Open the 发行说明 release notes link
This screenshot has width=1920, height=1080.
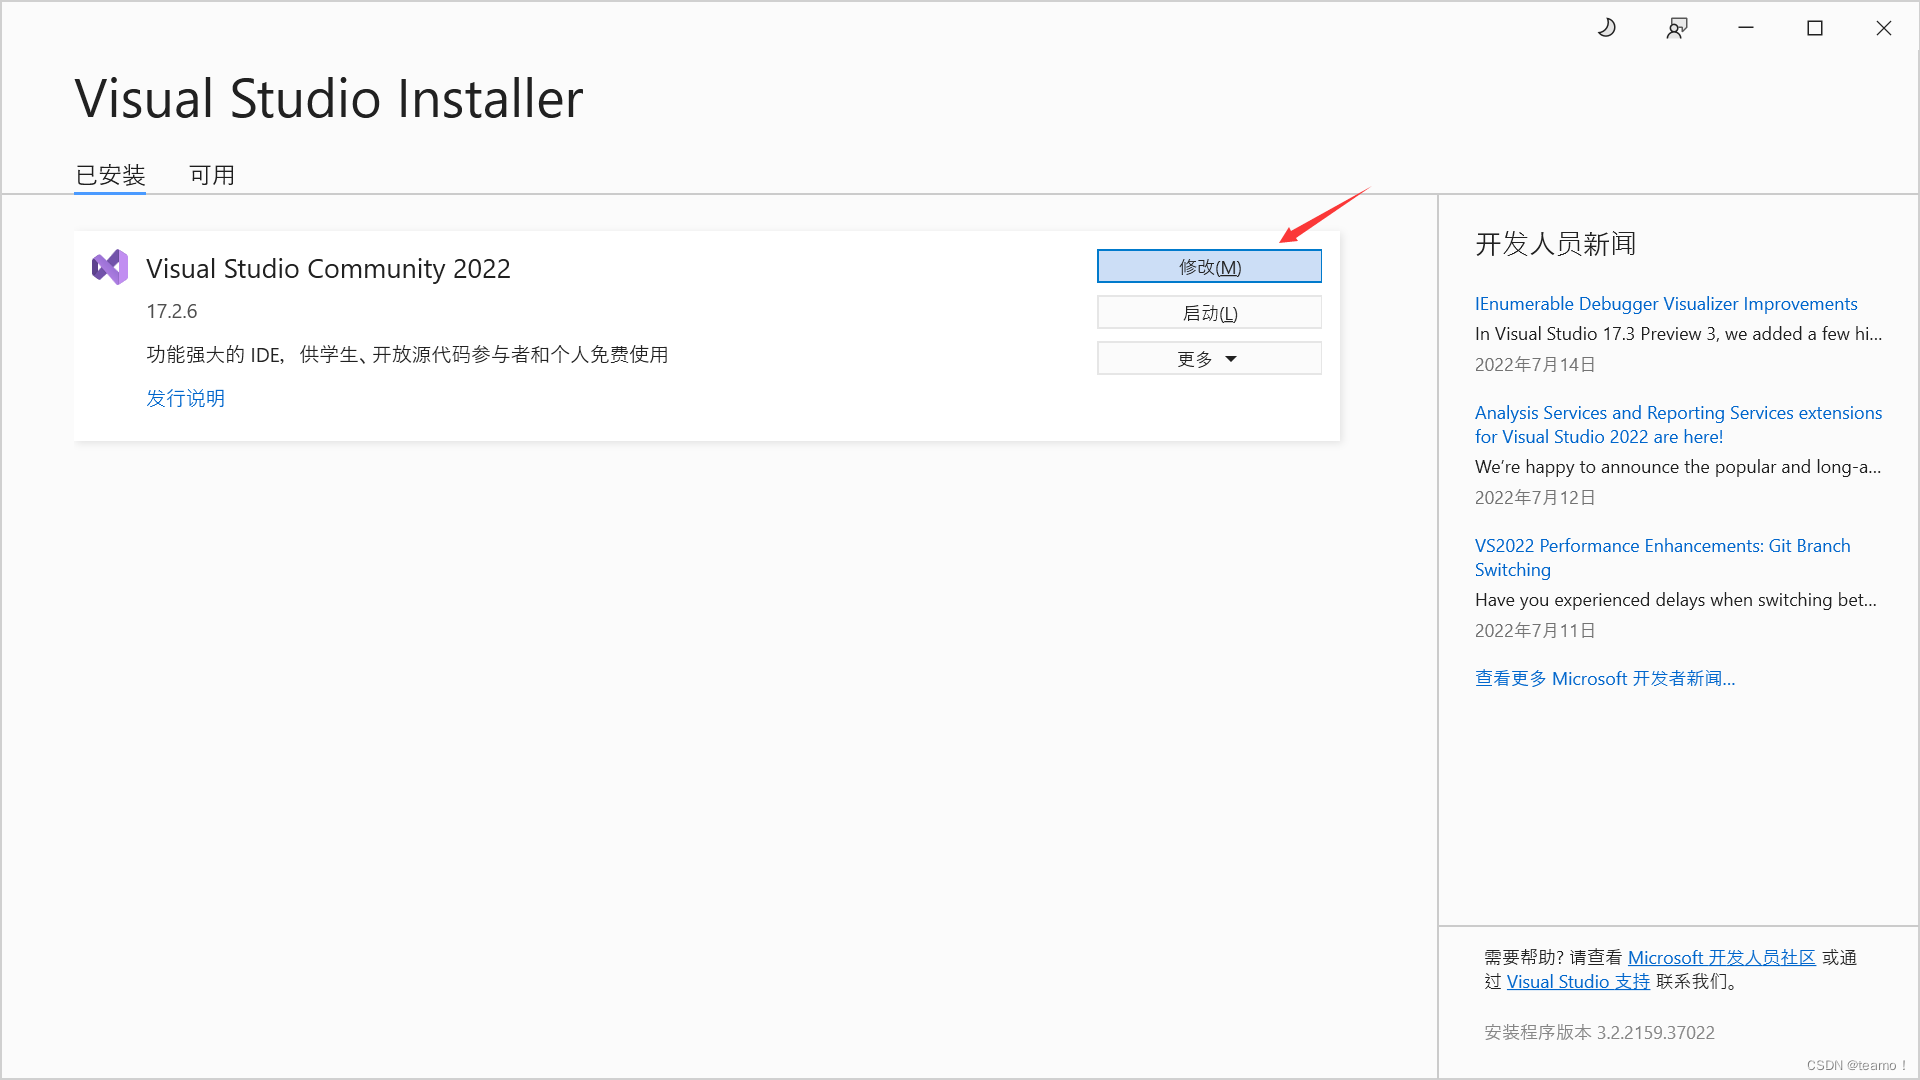tap(185, 398)
